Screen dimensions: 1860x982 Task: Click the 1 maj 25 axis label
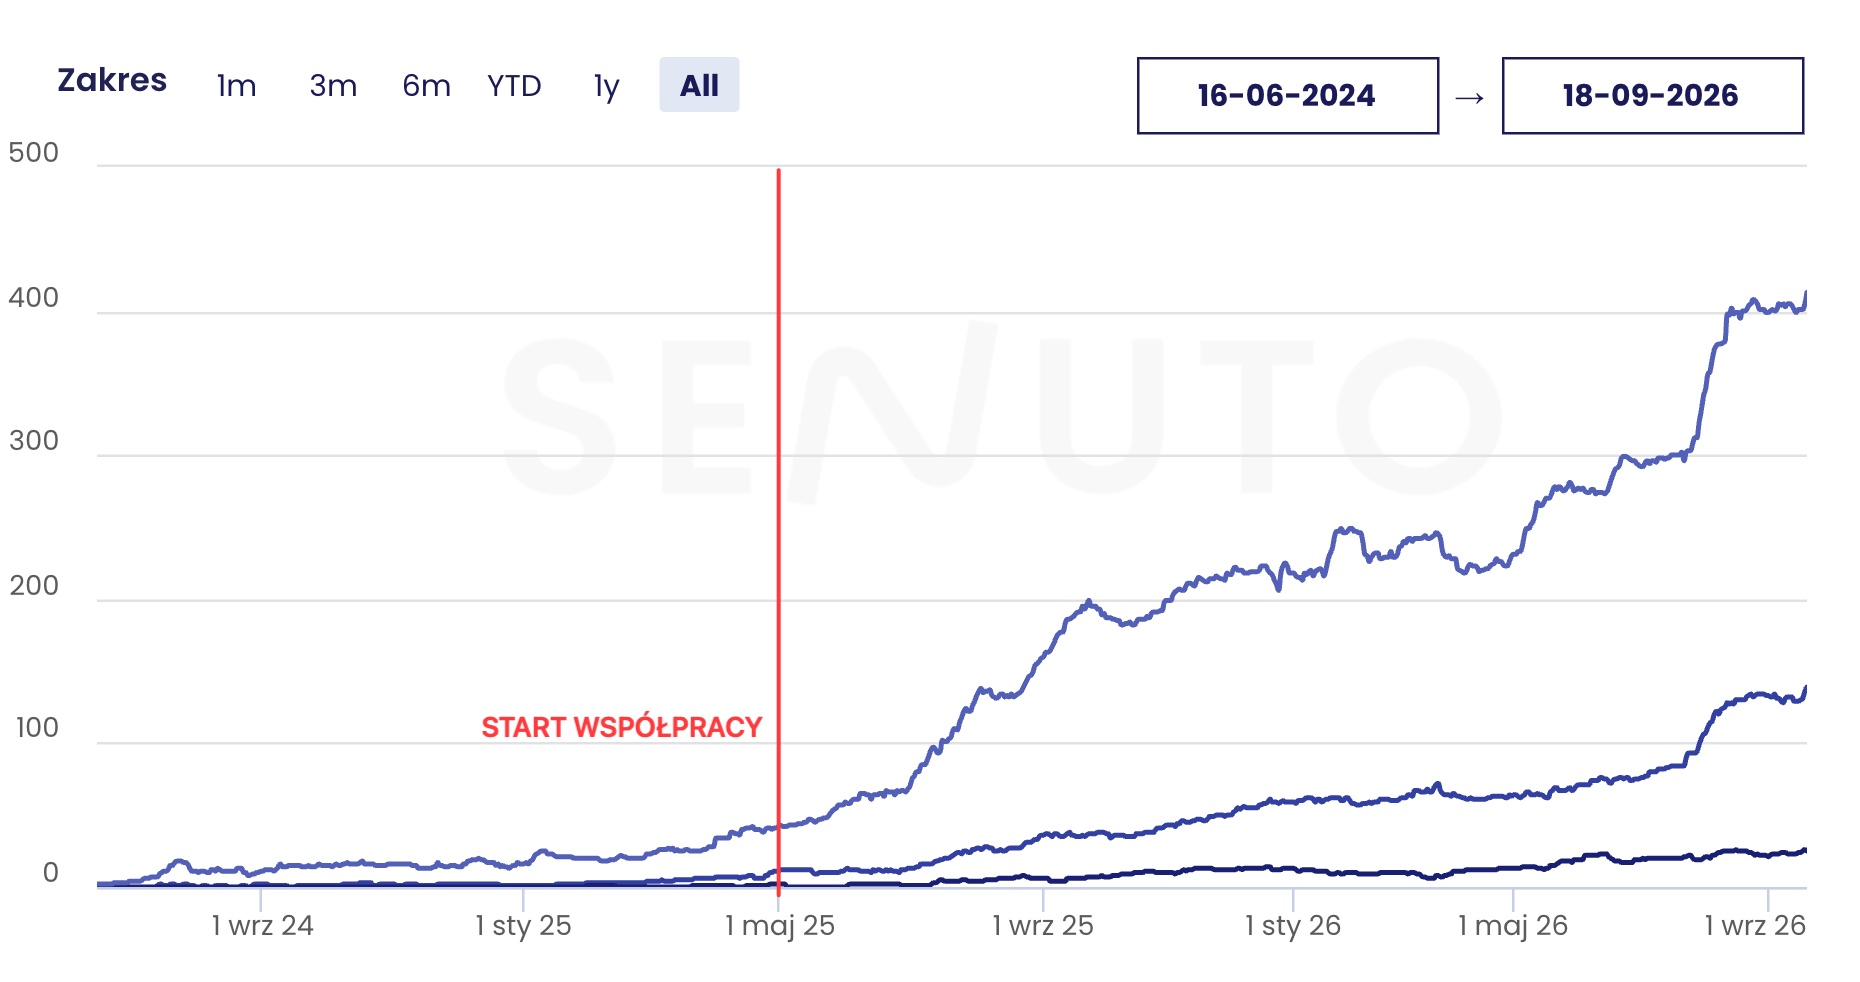coord(780,926)
